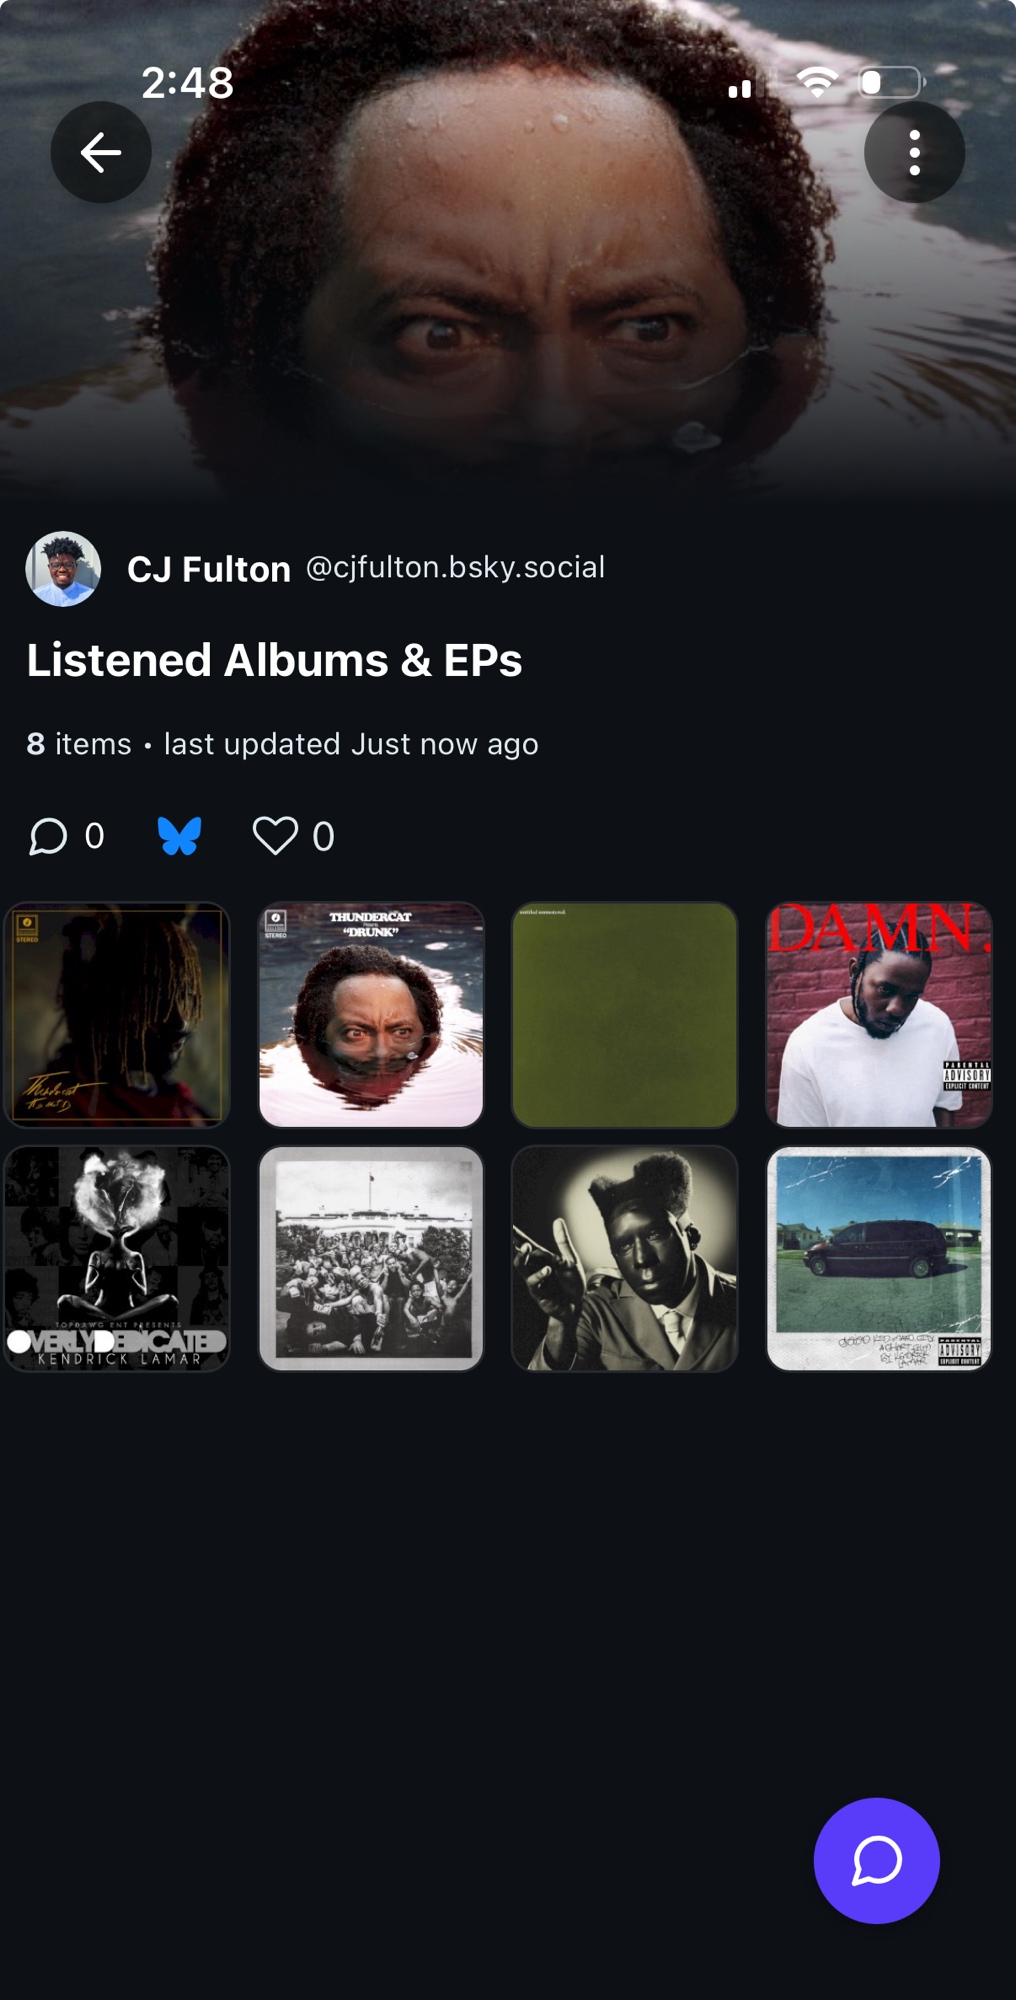Open the Overly Dedicated album cover
The height and width of the screenshot is (2000, 1016).
pyautogui.click(x=117, y=1259)
